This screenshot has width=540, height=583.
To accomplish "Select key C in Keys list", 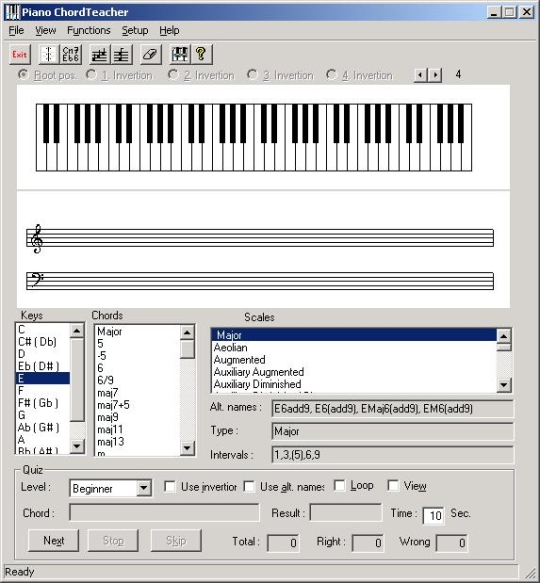I will pos(42,329).
